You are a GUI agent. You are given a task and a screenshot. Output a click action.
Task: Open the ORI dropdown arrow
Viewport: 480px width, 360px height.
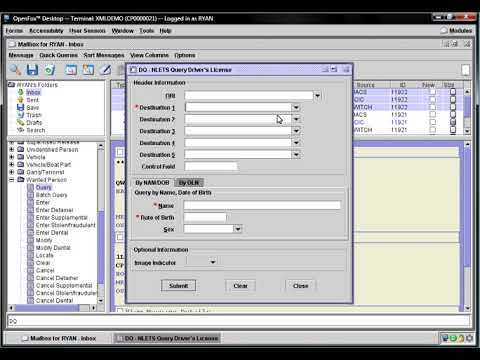coord(317,96)
